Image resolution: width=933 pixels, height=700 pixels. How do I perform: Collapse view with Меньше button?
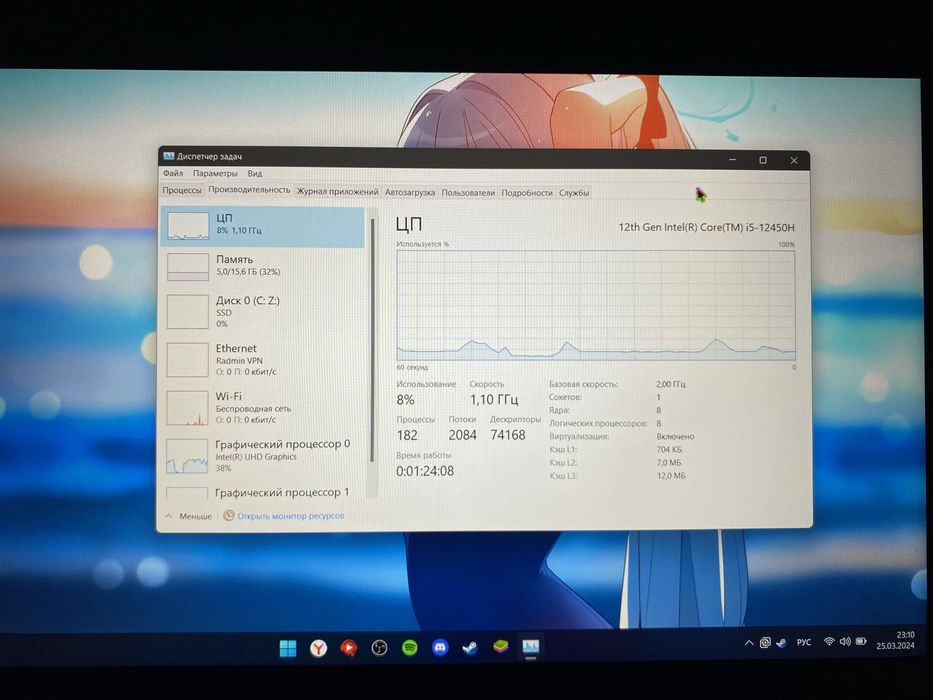pyautogui.click(x=189, y=516)
